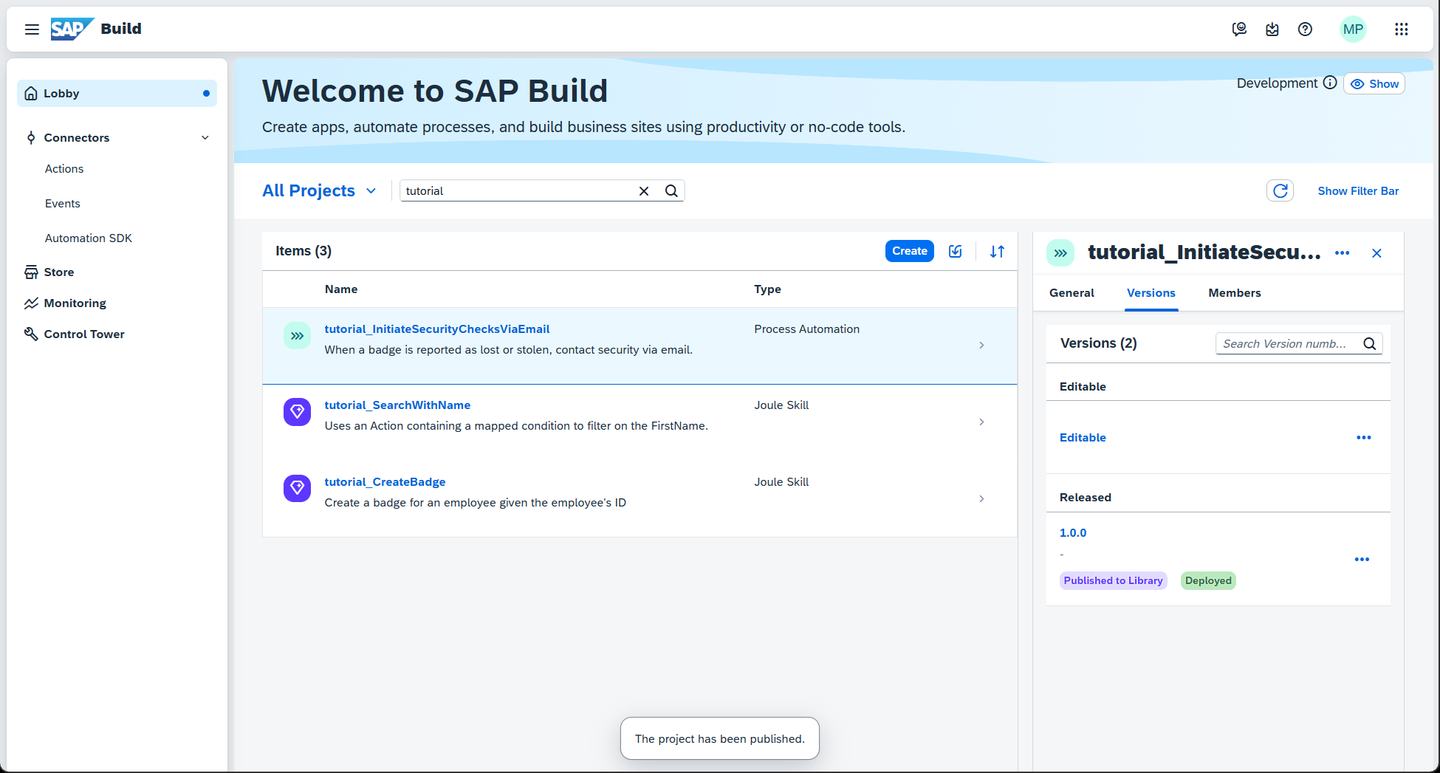The width and height of the screenshot is (1440, 773).
Task: Click the Development info icon
Action: tap(1330, 83)
